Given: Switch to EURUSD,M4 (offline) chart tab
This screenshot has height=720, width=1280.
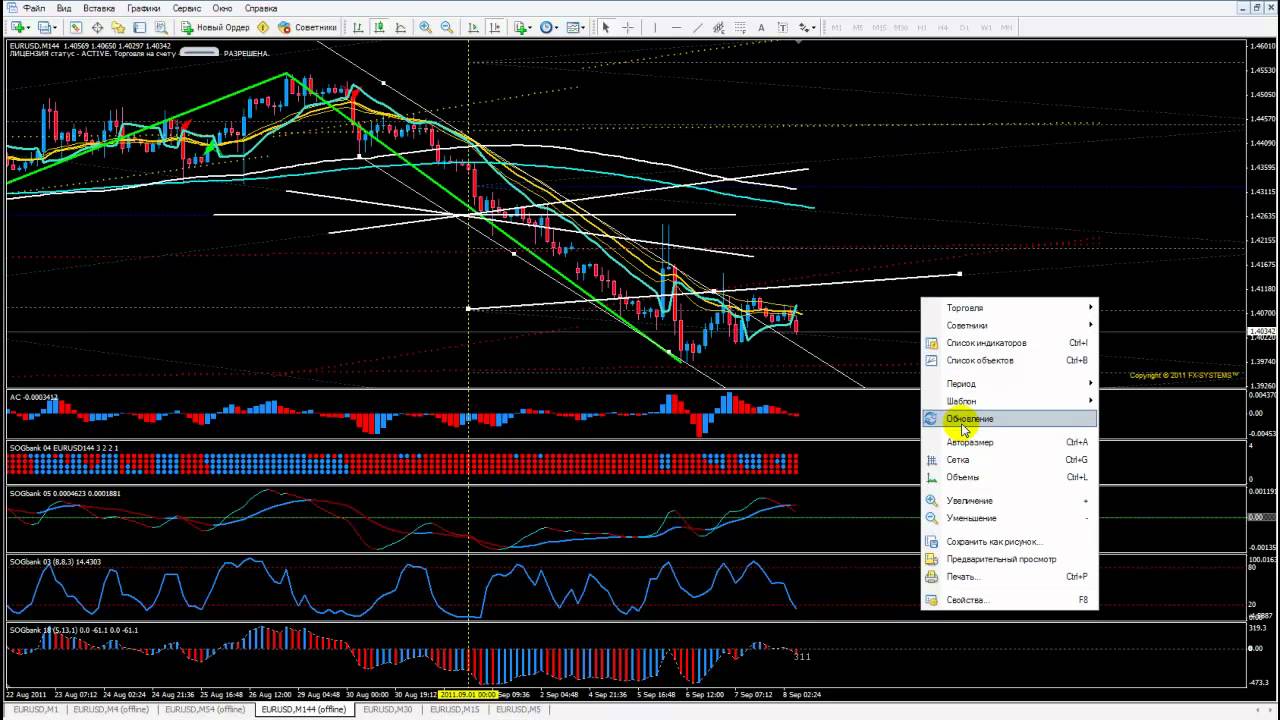Looking at the screenshot, I should click(x=111, y=709).
